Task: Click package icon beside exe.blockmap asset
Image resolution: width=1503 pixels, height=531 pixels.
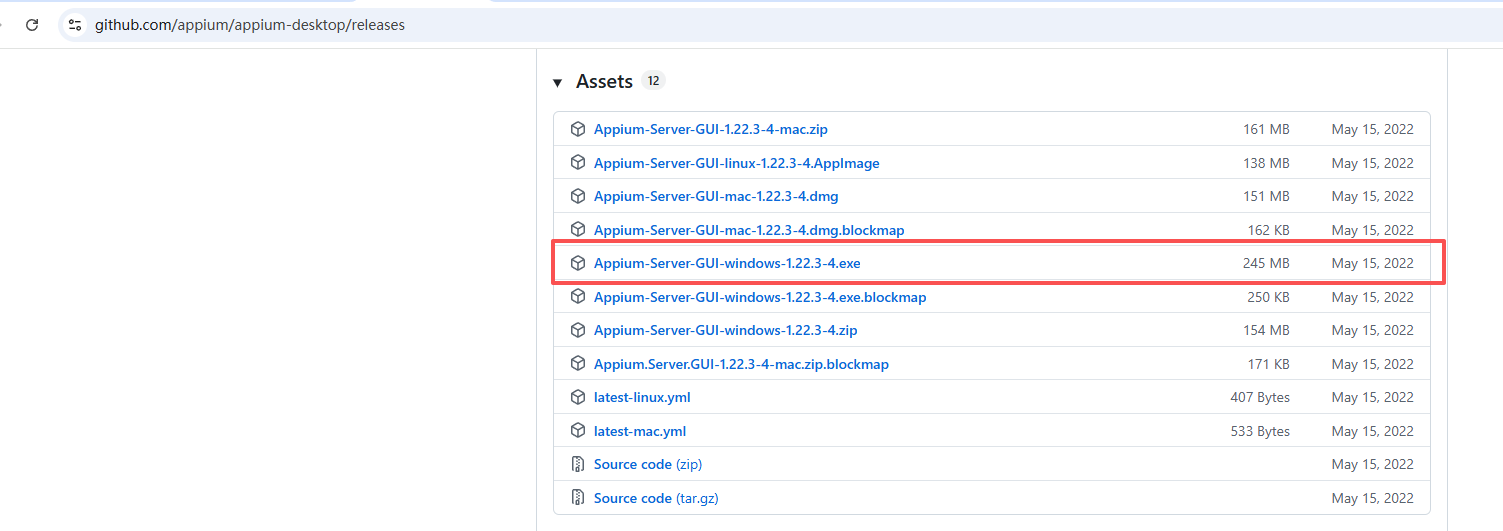Action: click(x=577, y=297)
